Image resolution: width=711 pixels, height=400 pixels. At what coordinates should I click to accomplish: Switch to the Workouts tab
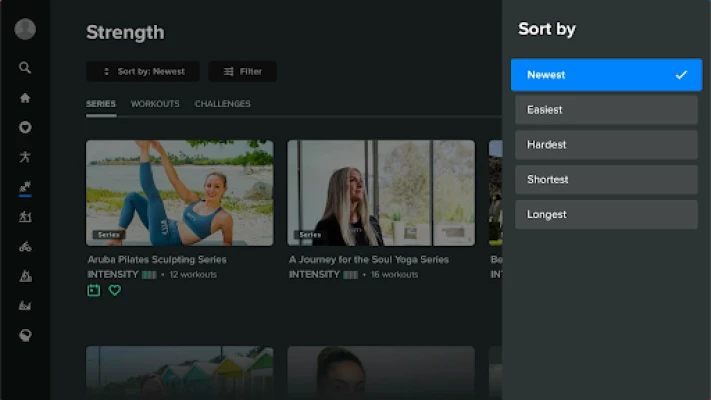click(155, 104)
